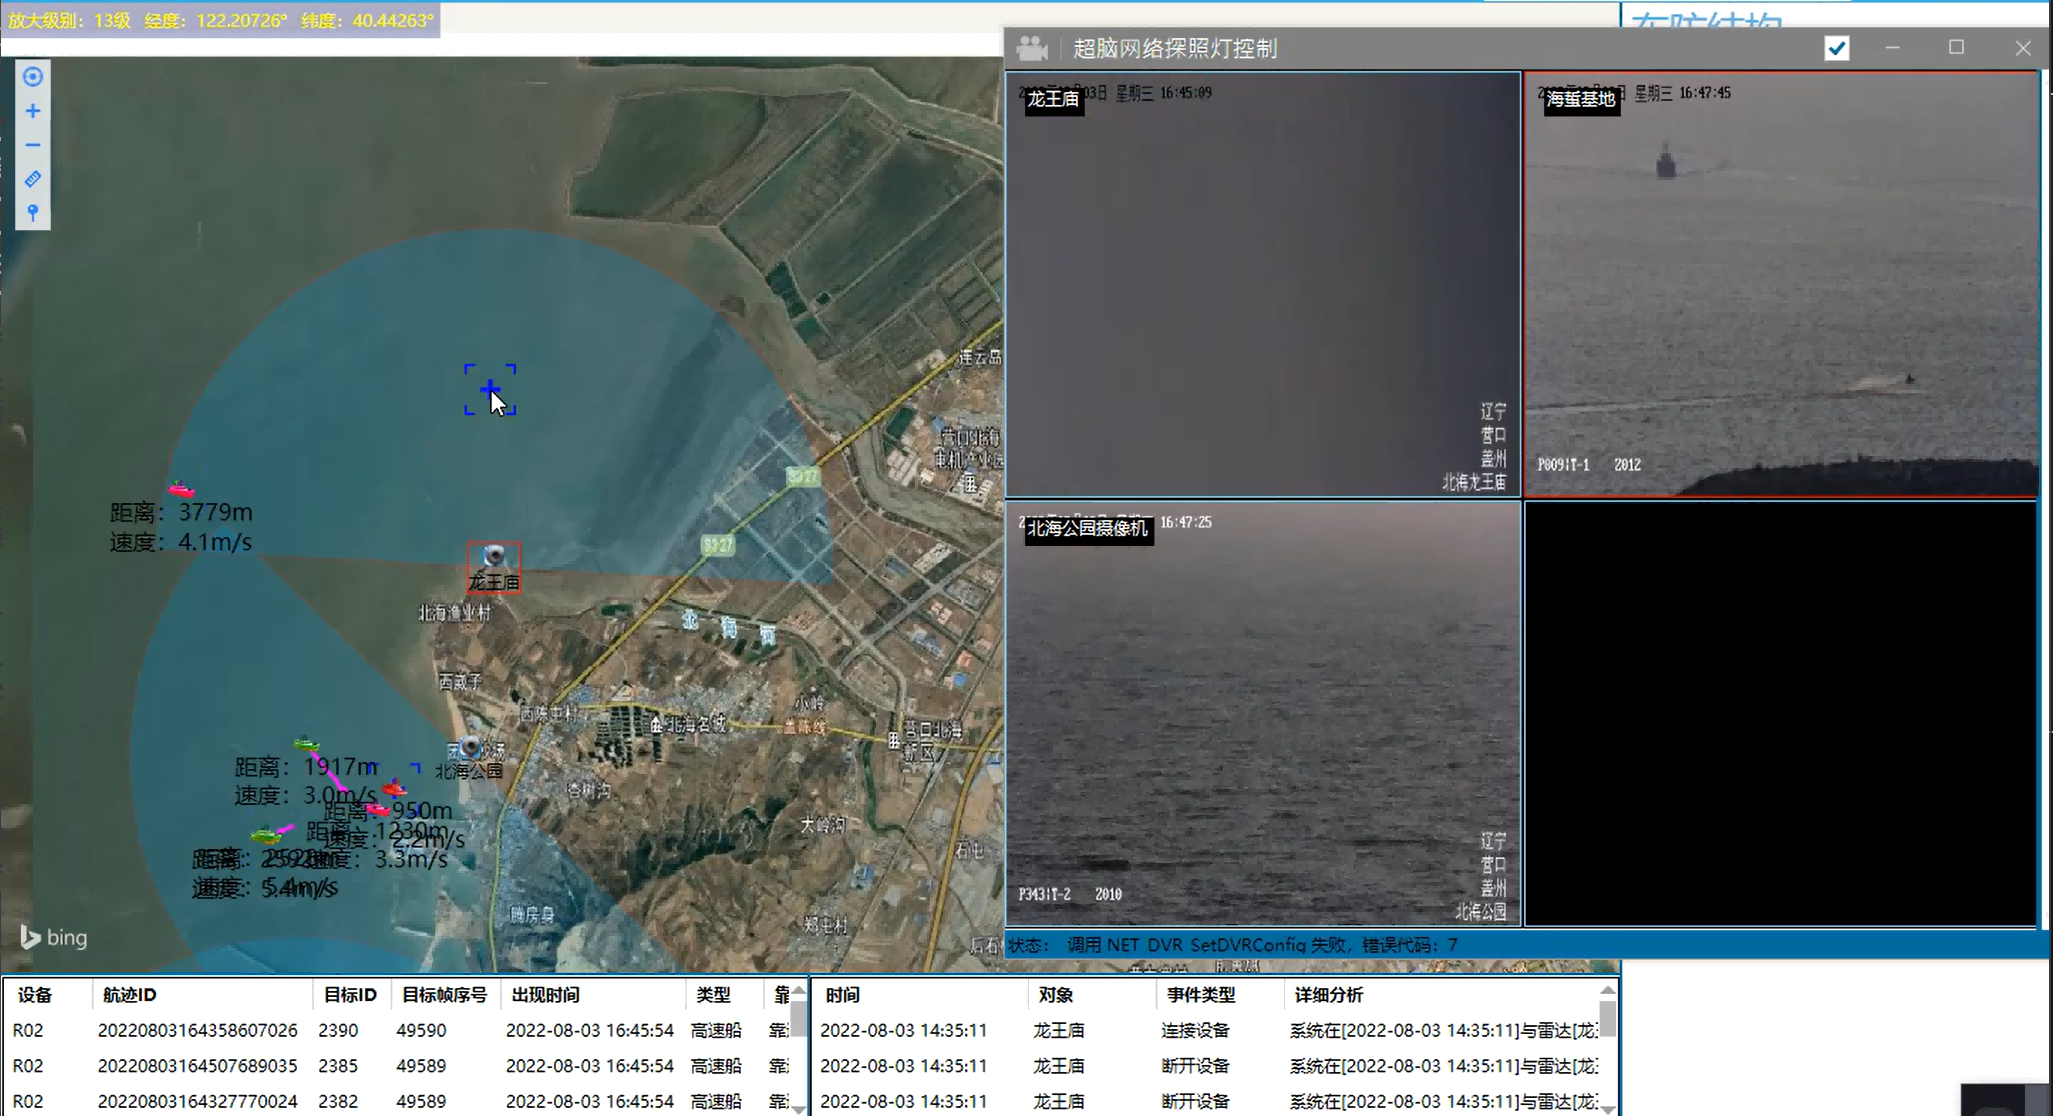Select the 龙王庙 camera video feed
Viewport: 2053px width, 1116px height.
point(1262,285)
